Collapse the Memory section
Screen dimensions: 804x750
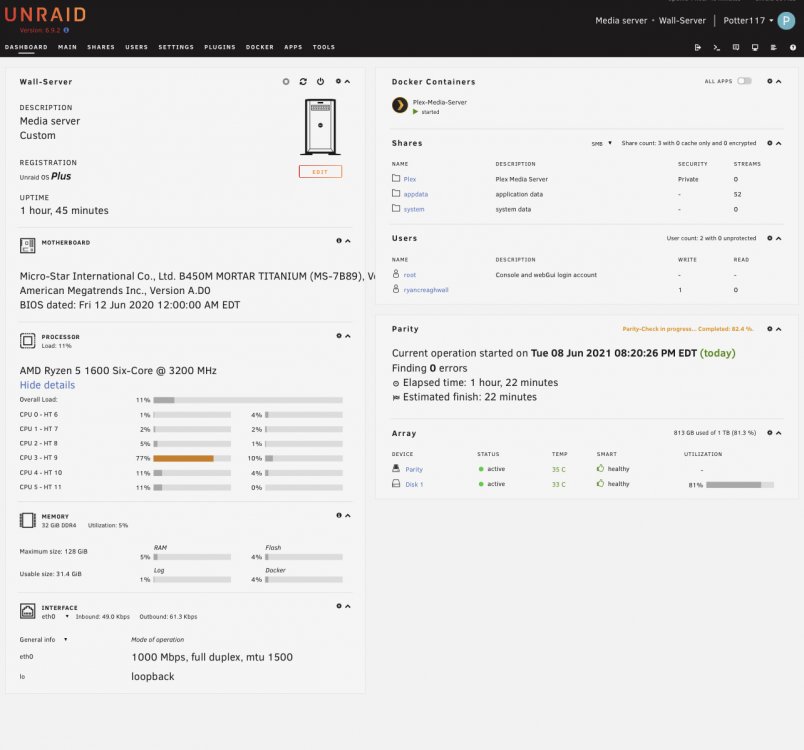point(348,516)
